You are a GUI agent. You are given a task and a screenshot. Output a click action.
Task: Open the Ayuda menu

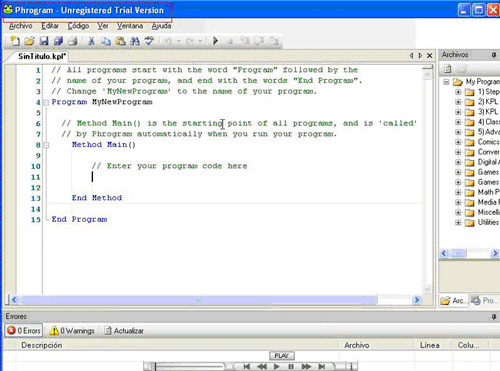[x=161, y=26]
